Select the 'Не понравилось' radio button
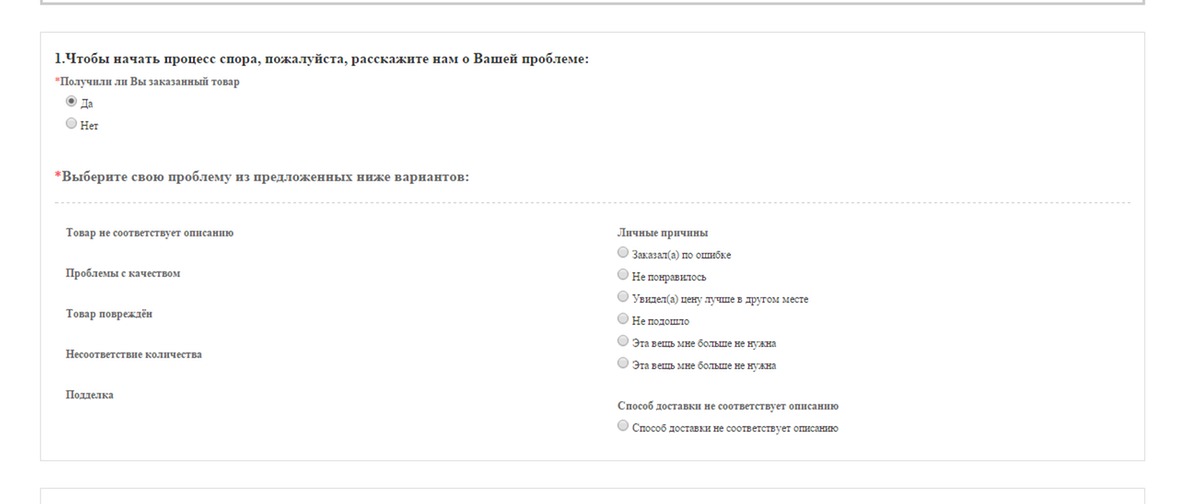 point(624,275)
